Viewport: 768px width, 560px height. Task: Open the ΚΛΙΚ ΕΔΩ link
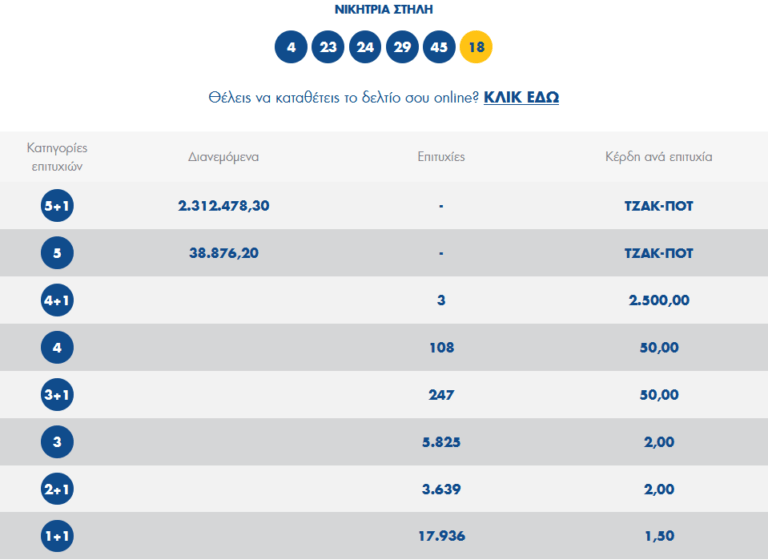521,97
